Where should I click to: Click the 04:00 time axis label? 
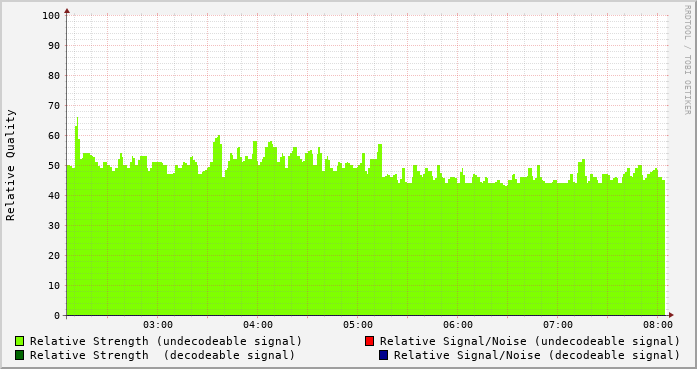click(258, 325)
